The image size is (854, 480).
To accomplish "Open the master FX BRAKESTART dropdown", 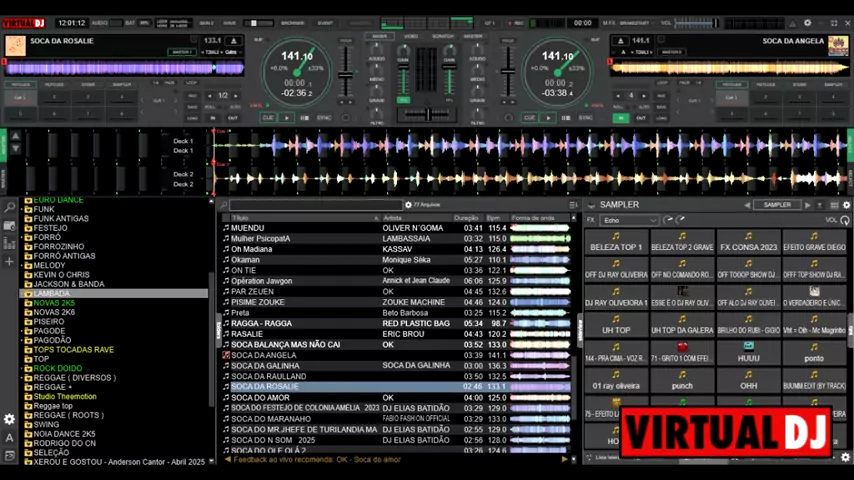I will [635, 23].
